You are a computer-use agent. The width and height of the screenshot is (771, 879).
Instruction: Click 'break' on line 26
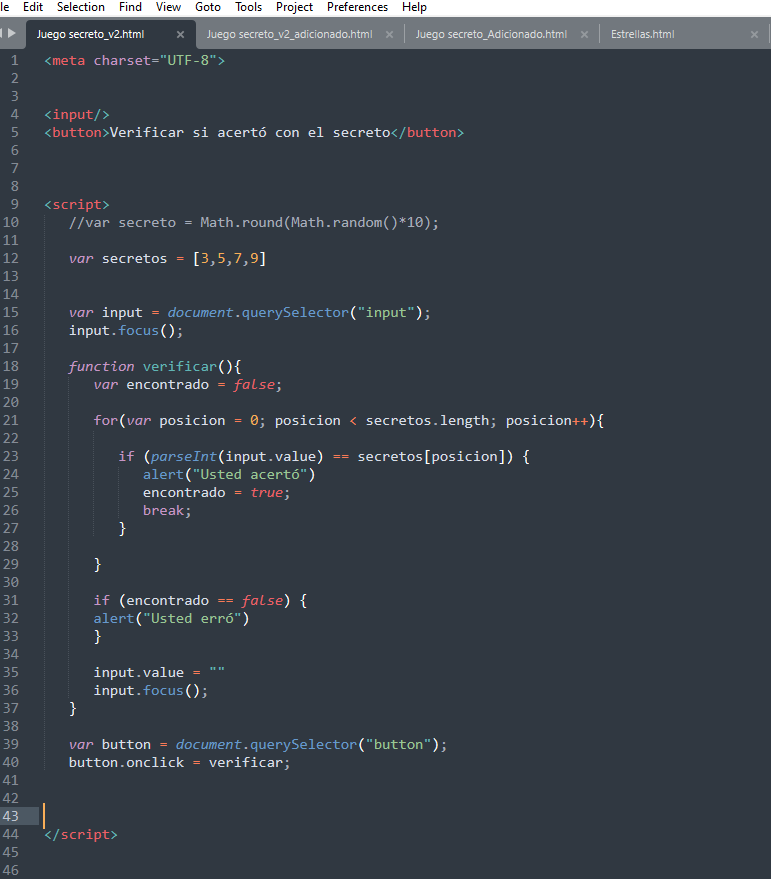(163, 511)
